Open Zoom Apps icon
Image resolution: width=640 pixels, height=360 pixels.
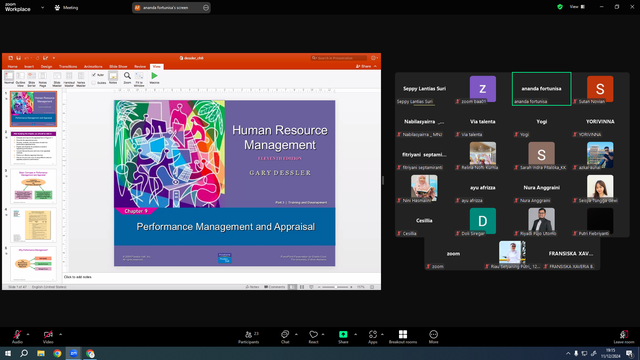coord(373,334)
